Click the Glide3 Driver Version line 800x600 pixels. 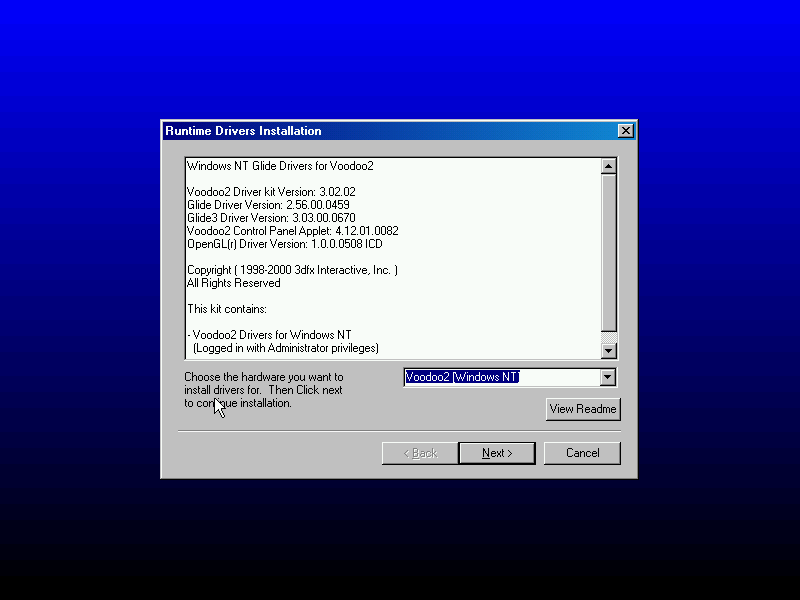coord(271,218)
